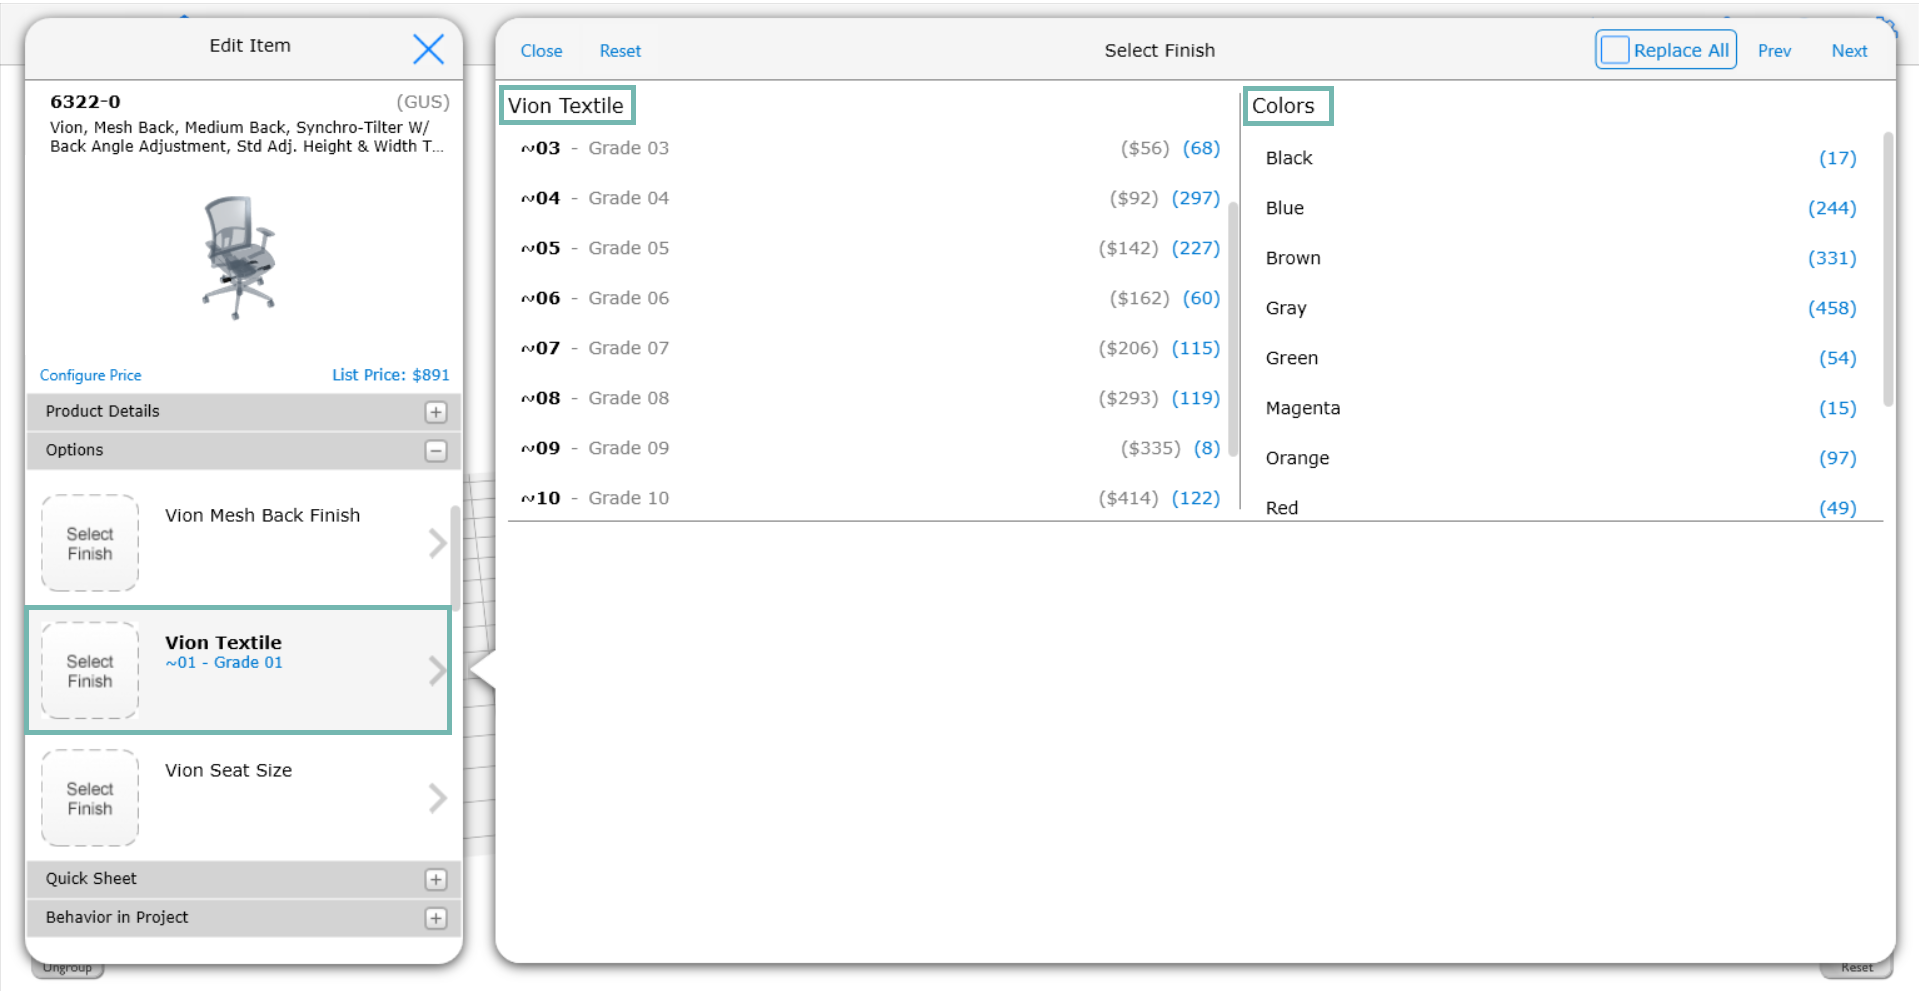Filter by Brown color
The height and width of the screenshot is (991, 1919).
[1561, 258]
